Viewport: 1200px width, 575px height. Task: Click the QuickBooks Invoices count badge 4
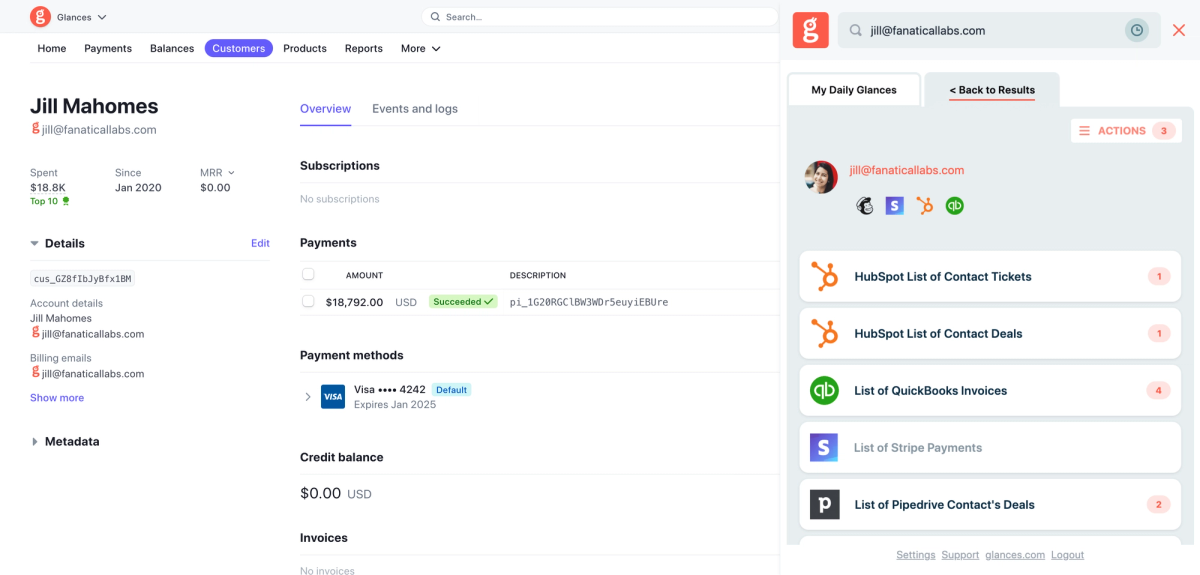[x=1159, y=391]
